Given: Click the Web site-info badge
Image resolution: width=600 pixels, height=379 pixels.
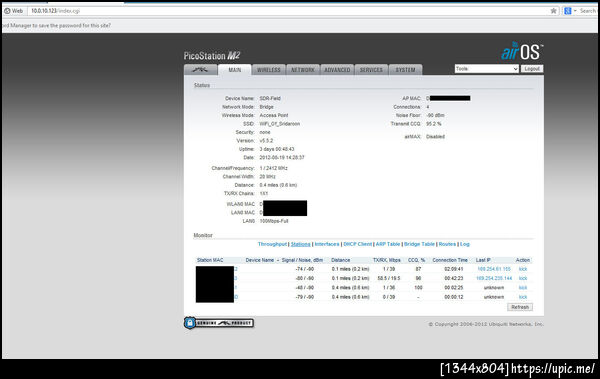Looking at the screenshot, I should (14, 11).
